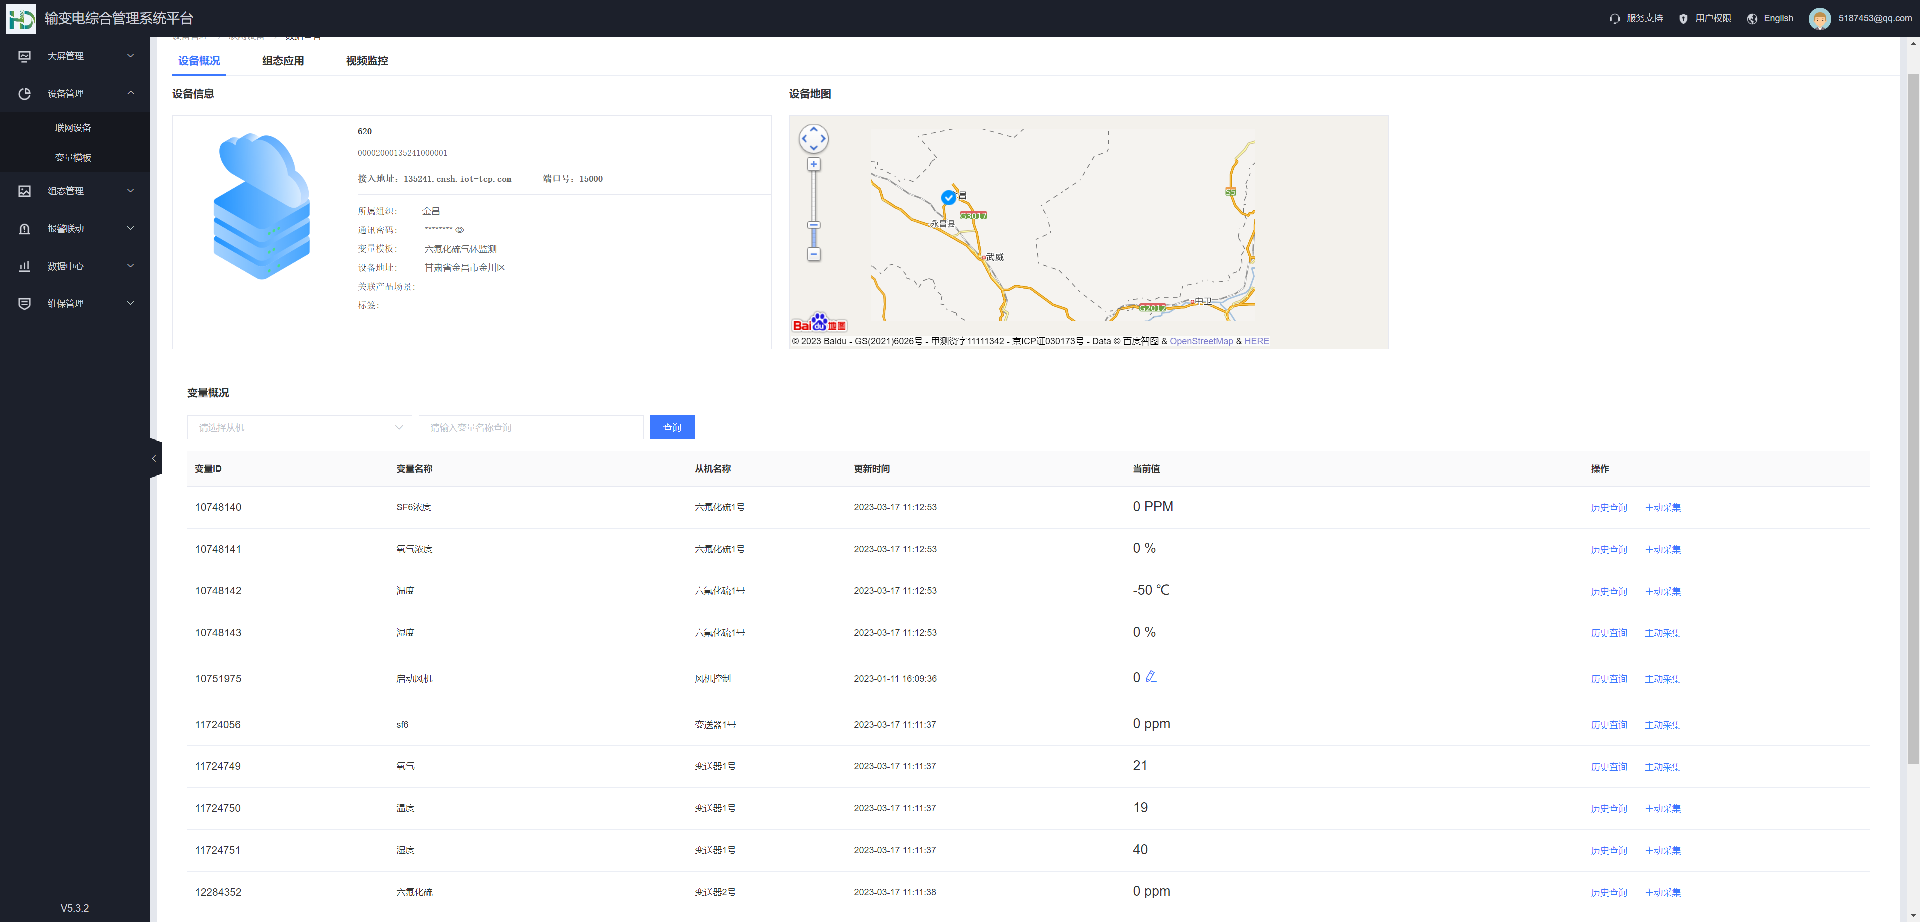
Task: Expand the 组态管理 sidebar menu
Action: pyautogui.click(x=75, y=191)
